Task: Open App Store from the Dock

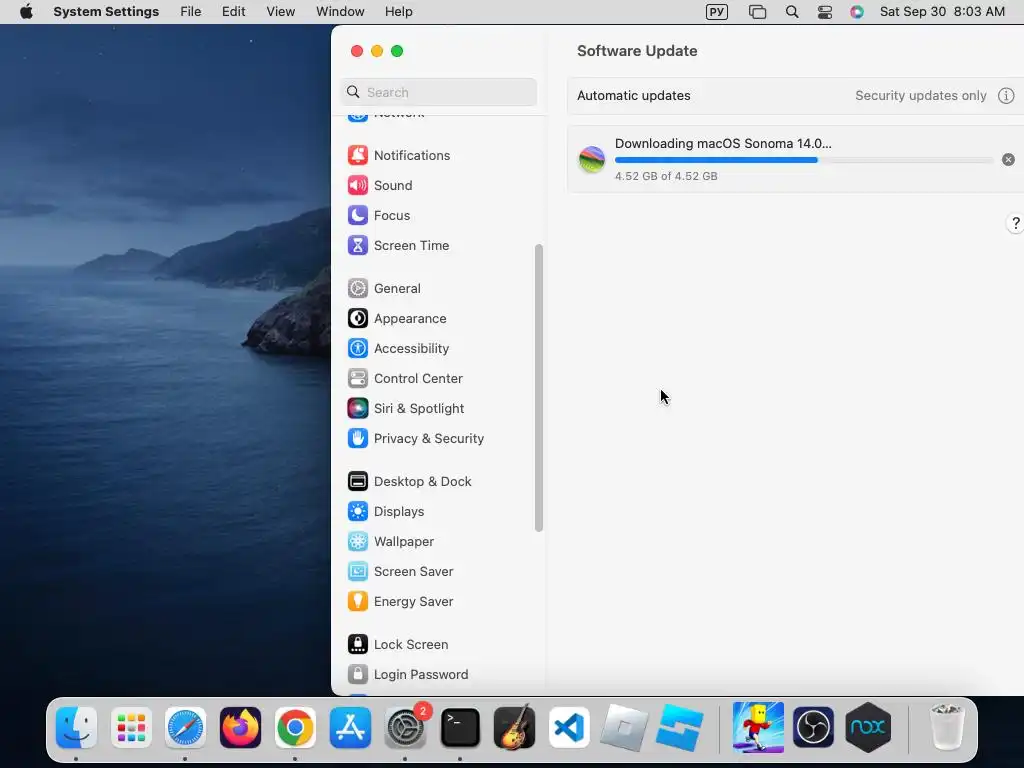Action: coord(350,728)
